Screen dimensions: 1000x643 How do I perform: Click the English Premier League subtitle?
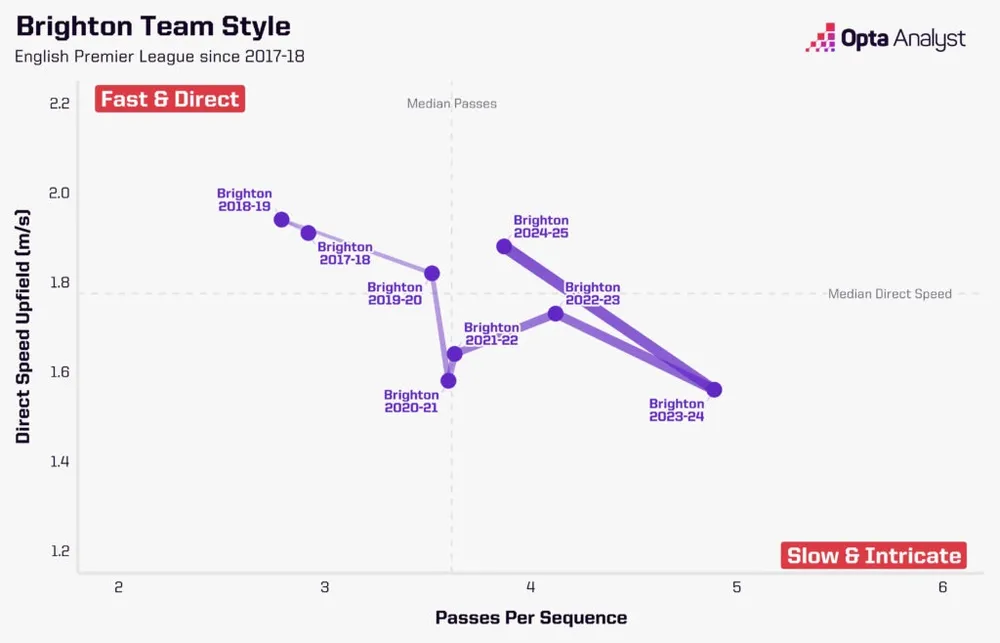pos(159,56)
